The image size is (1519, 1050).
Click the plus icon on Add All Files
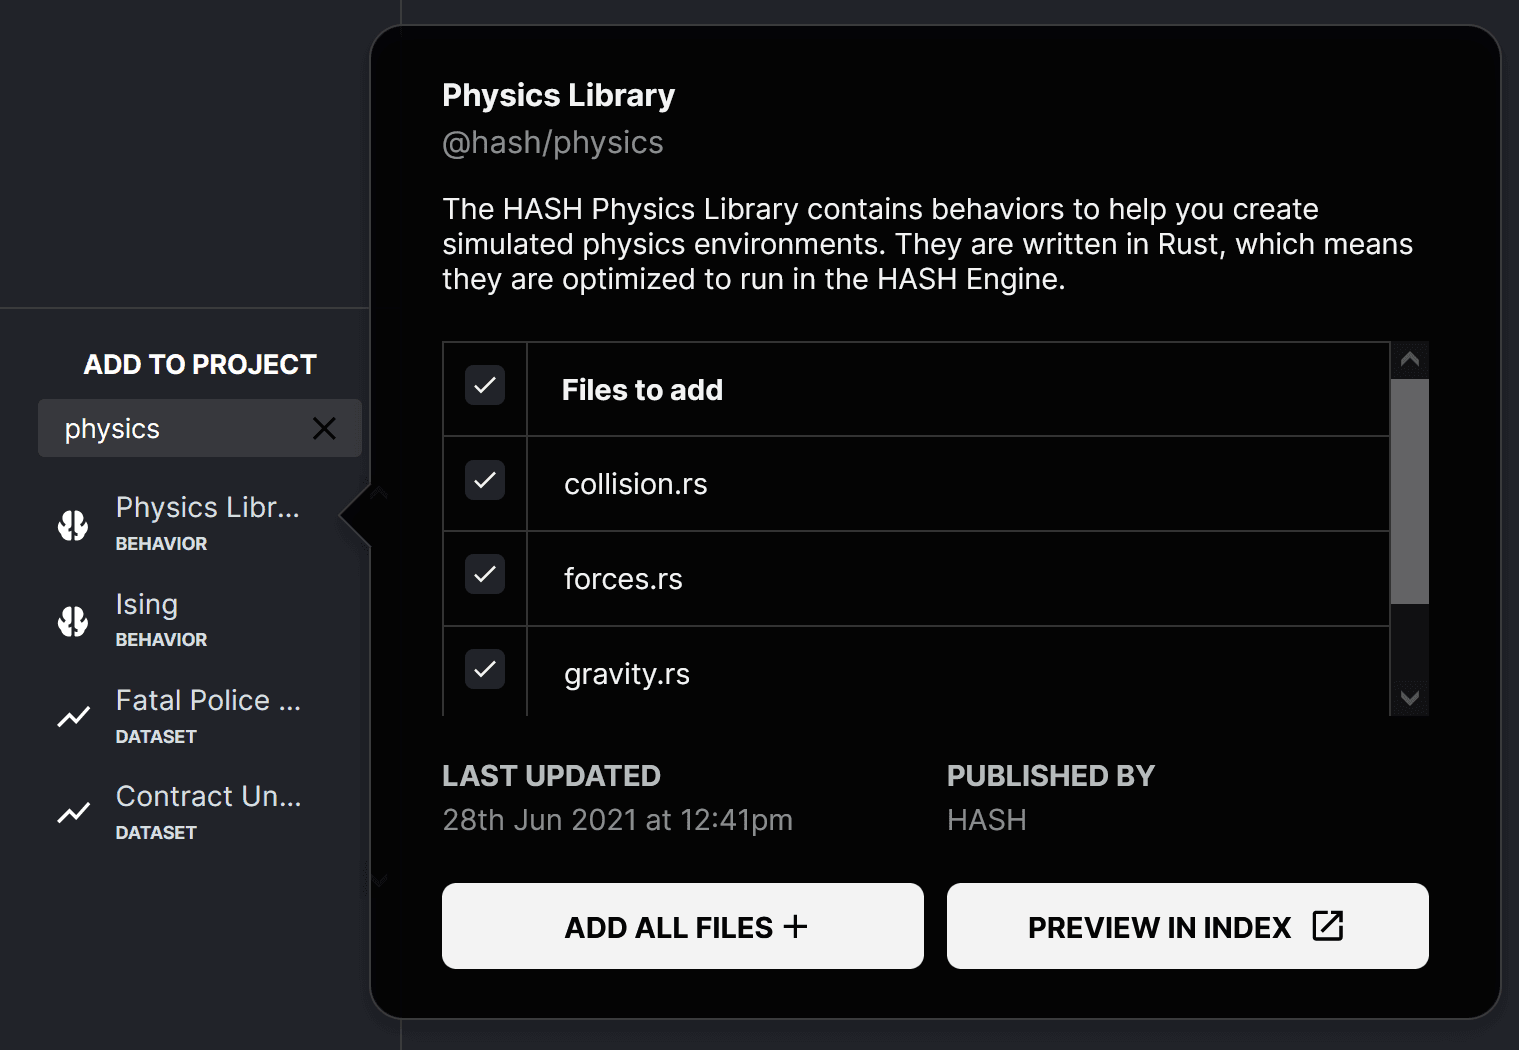coord(796,926)
